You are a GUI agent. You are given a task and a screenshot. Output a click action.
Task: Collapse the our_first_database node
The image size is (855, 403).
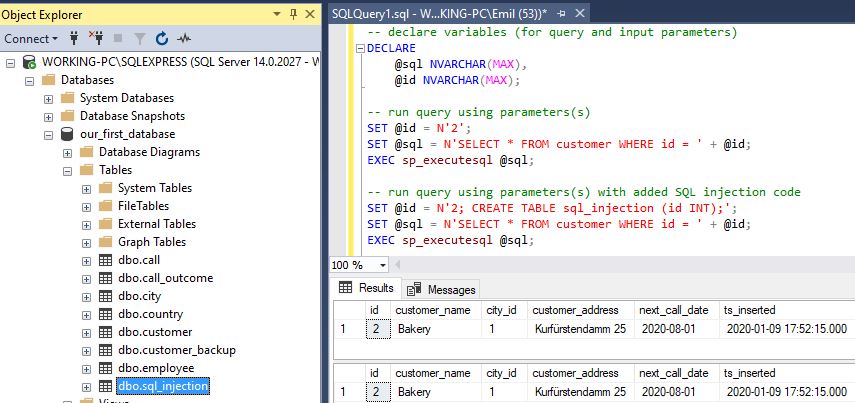point(49,134)
